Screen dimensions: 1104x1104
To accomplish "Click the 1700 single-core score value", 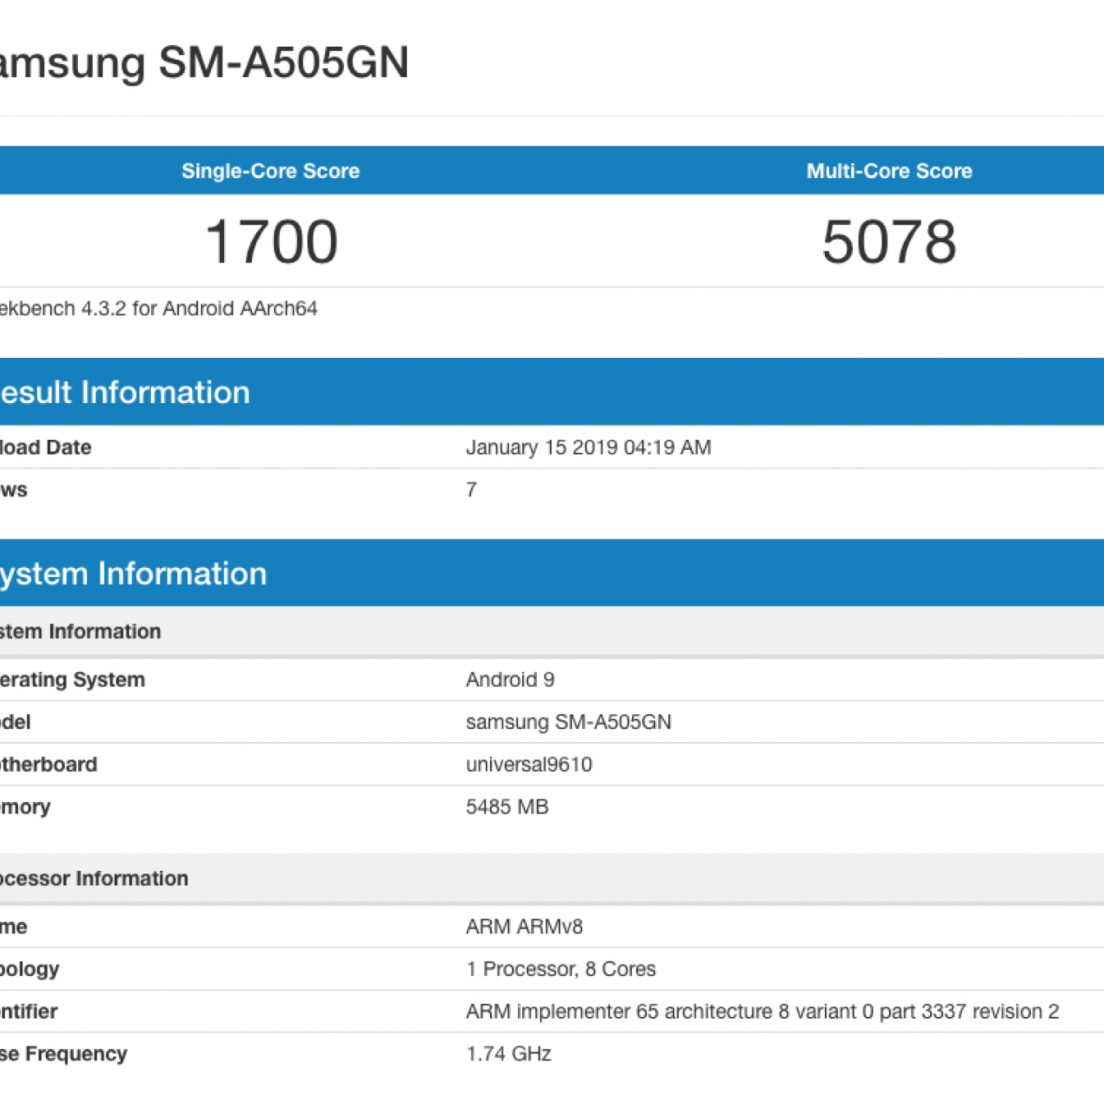I will [271, 242].
